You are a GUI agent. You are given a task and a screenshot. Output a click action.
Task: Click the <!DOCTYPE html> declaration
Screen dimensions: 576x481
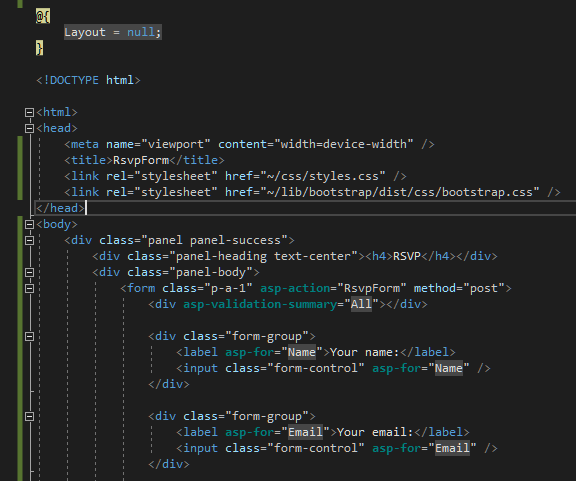point(88,80)
